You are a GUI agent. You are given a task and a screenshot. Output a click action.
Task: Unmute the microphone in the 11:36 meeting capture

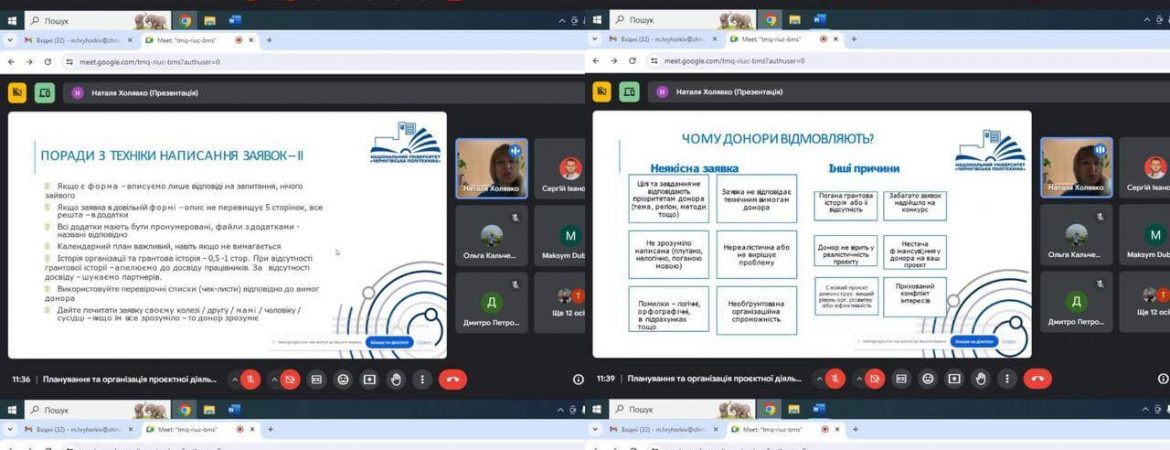[x=251, y=379]
